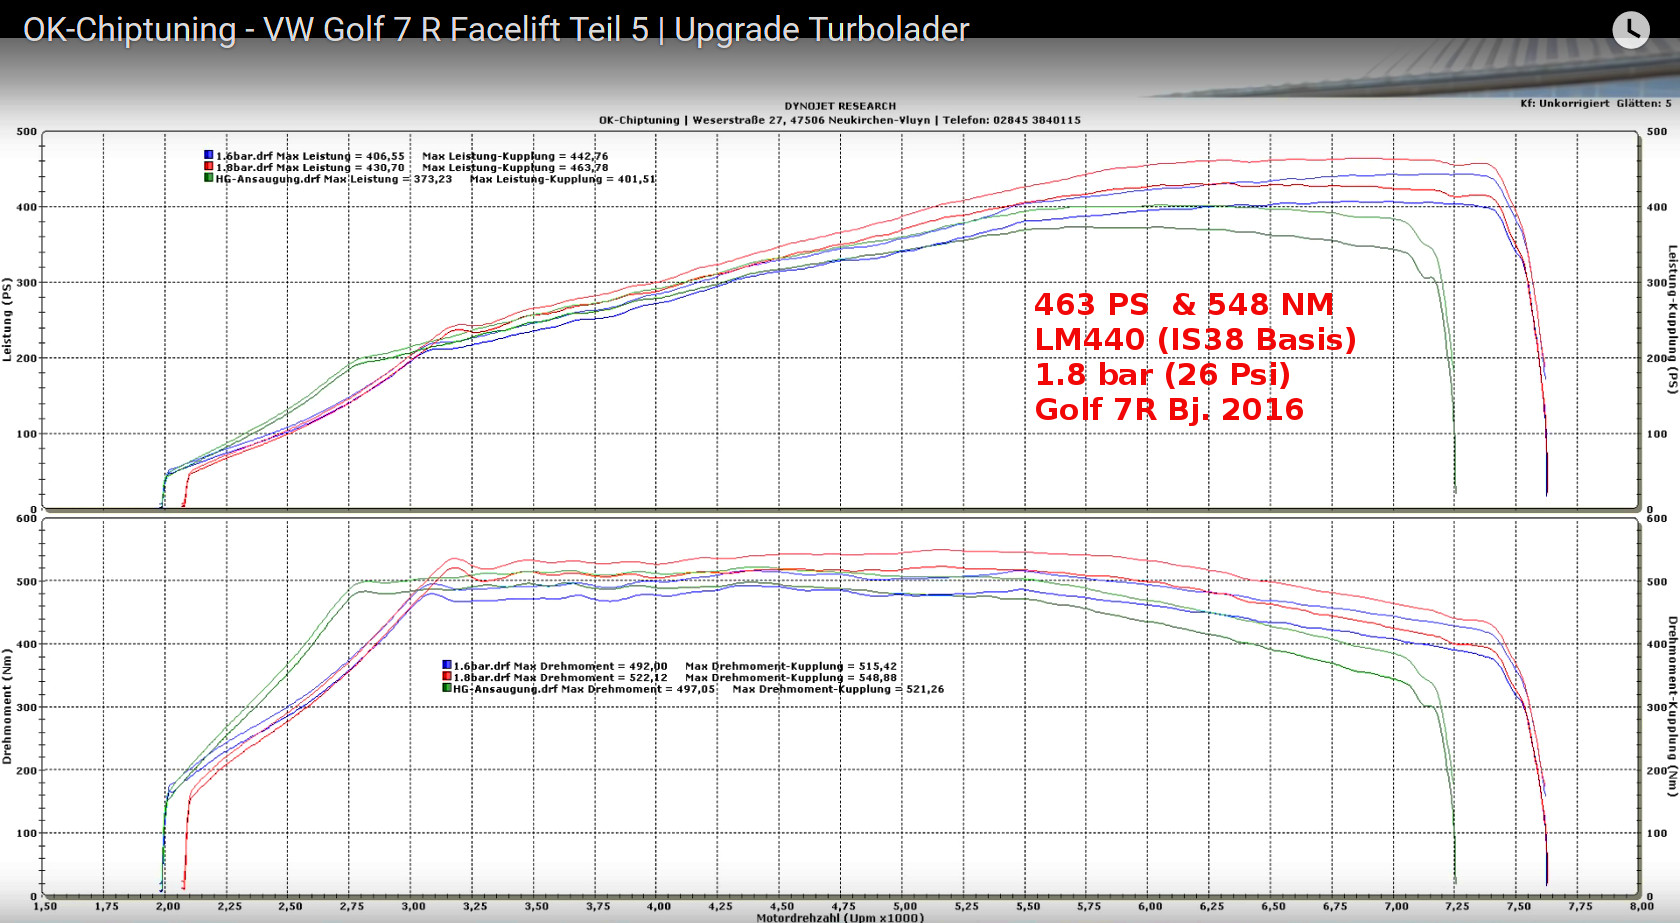Viewport: 1680px width, 923px height.
Task: Click the "Drehmoment-Kupplung (Nm)" right axis label
Action: (1673, 706)
